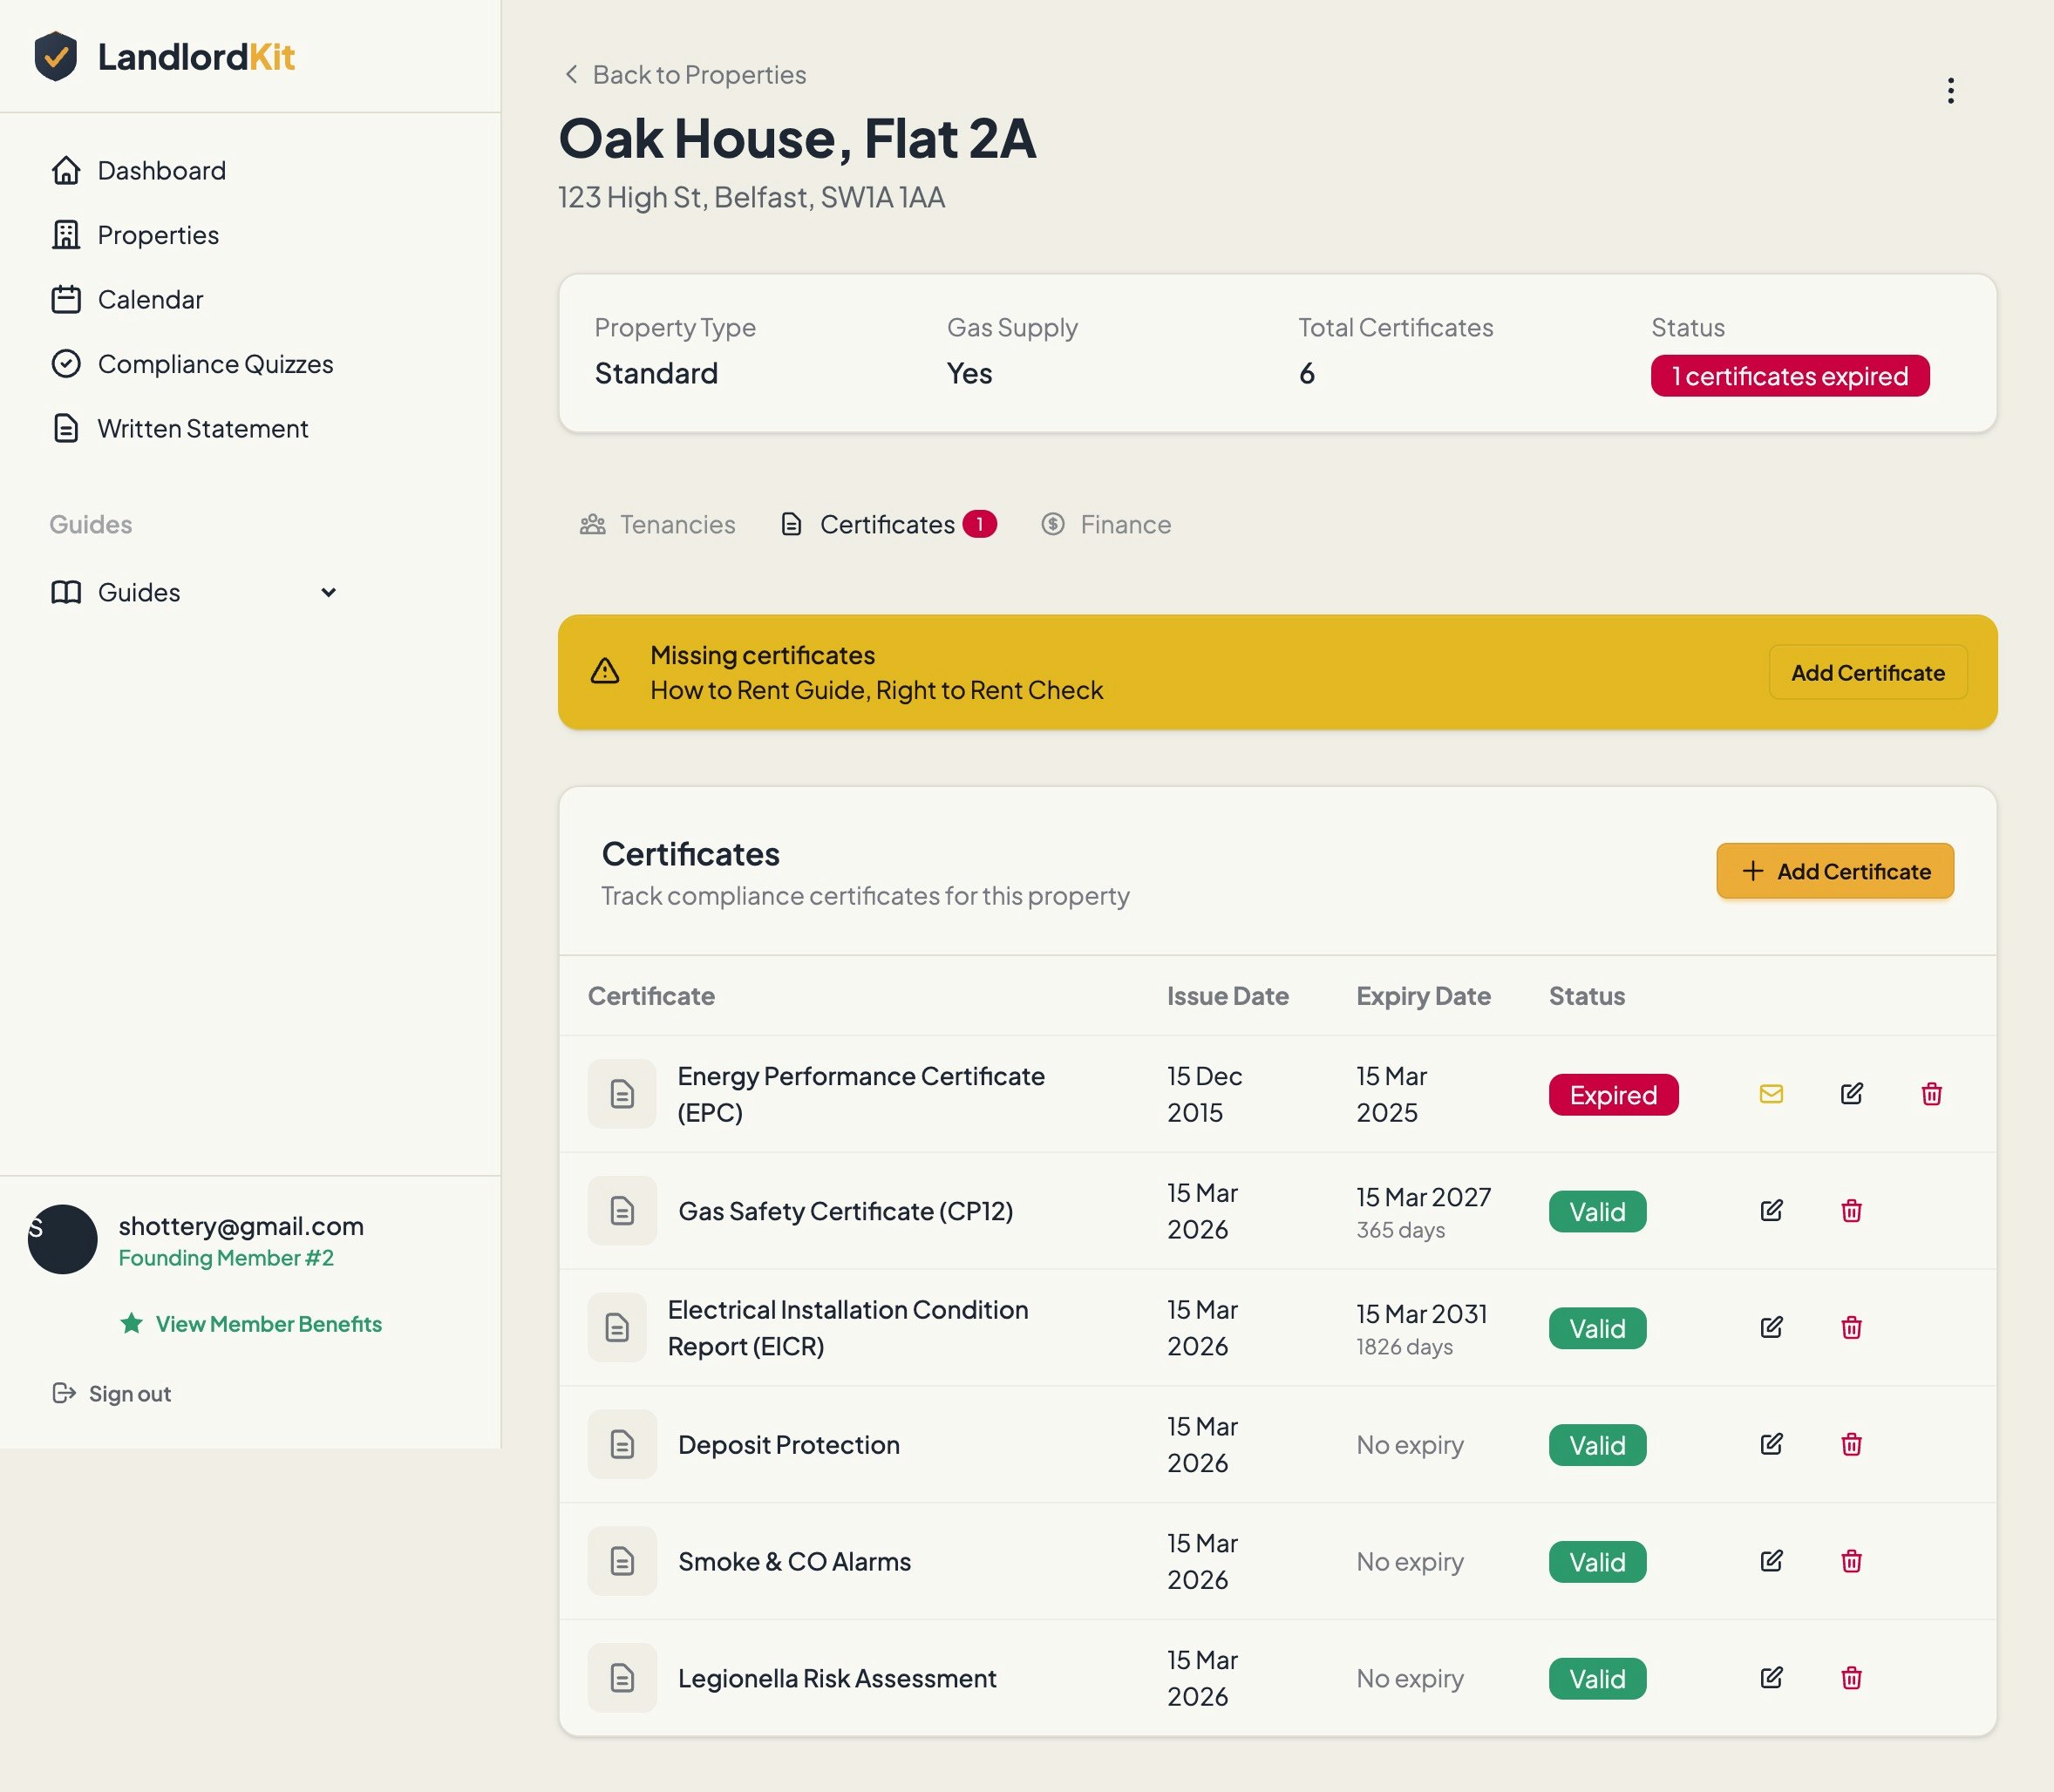Viewport: 2054px width, 1792px height.
Task: Go back to Properties list
Action: pos(685,75)
